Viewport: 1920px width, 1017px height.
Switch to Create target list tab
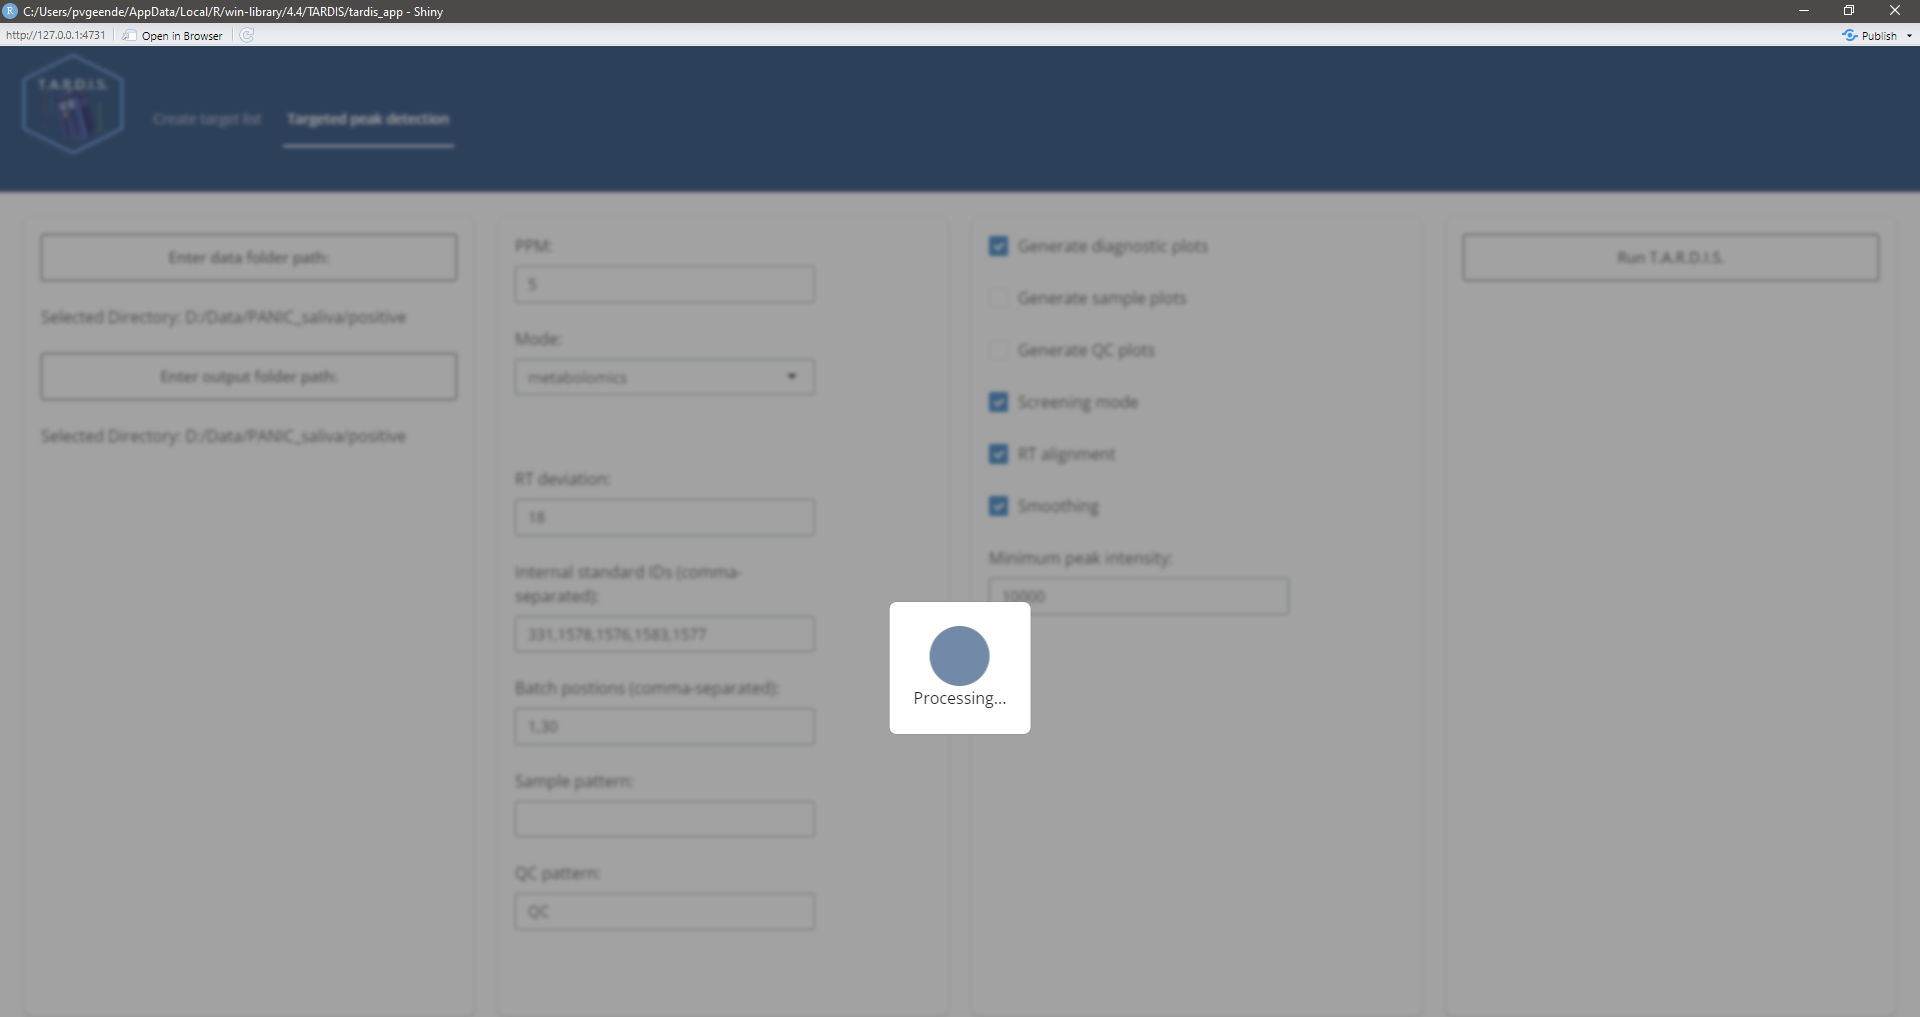point(207,119)
